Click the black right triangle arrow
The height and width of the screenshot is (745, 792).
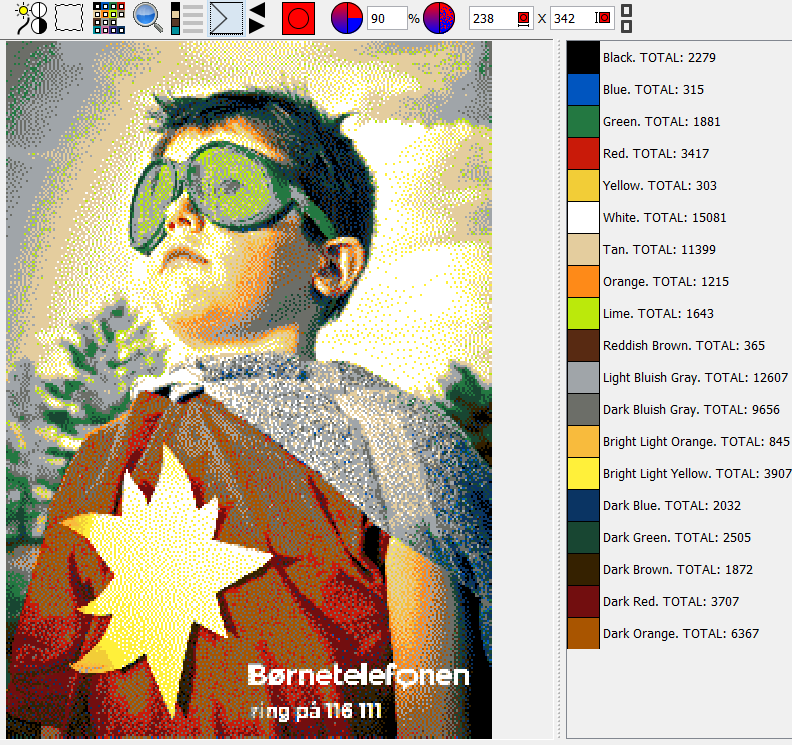click(x=257, y=27)
